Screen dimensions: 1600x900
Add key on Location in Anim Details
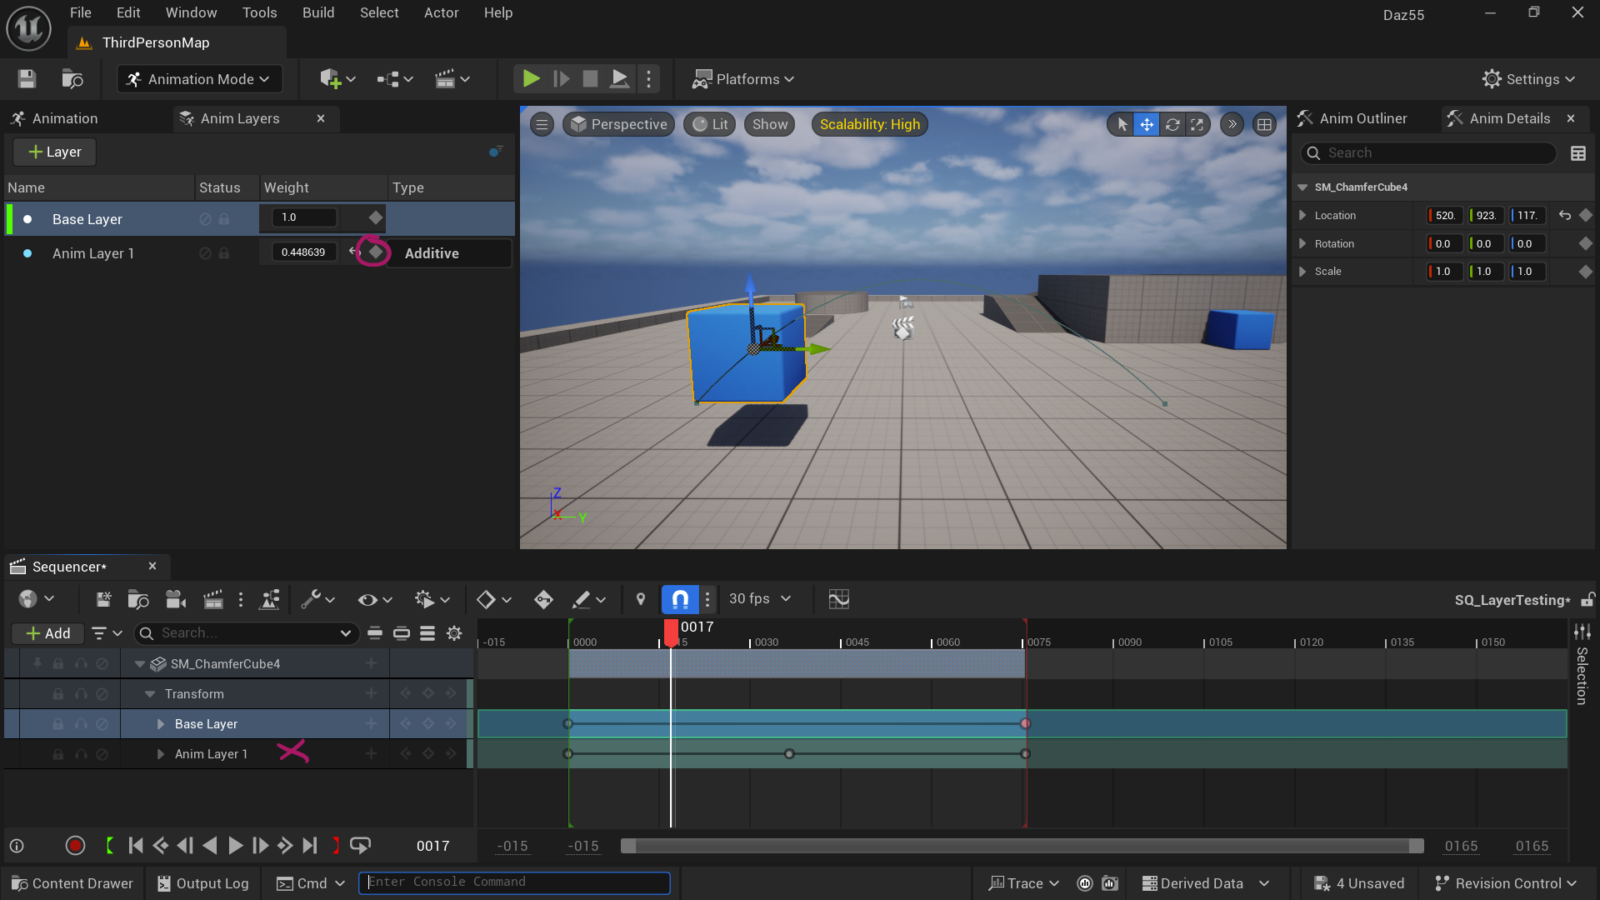pyautogui.click(x=1585, y=215)
